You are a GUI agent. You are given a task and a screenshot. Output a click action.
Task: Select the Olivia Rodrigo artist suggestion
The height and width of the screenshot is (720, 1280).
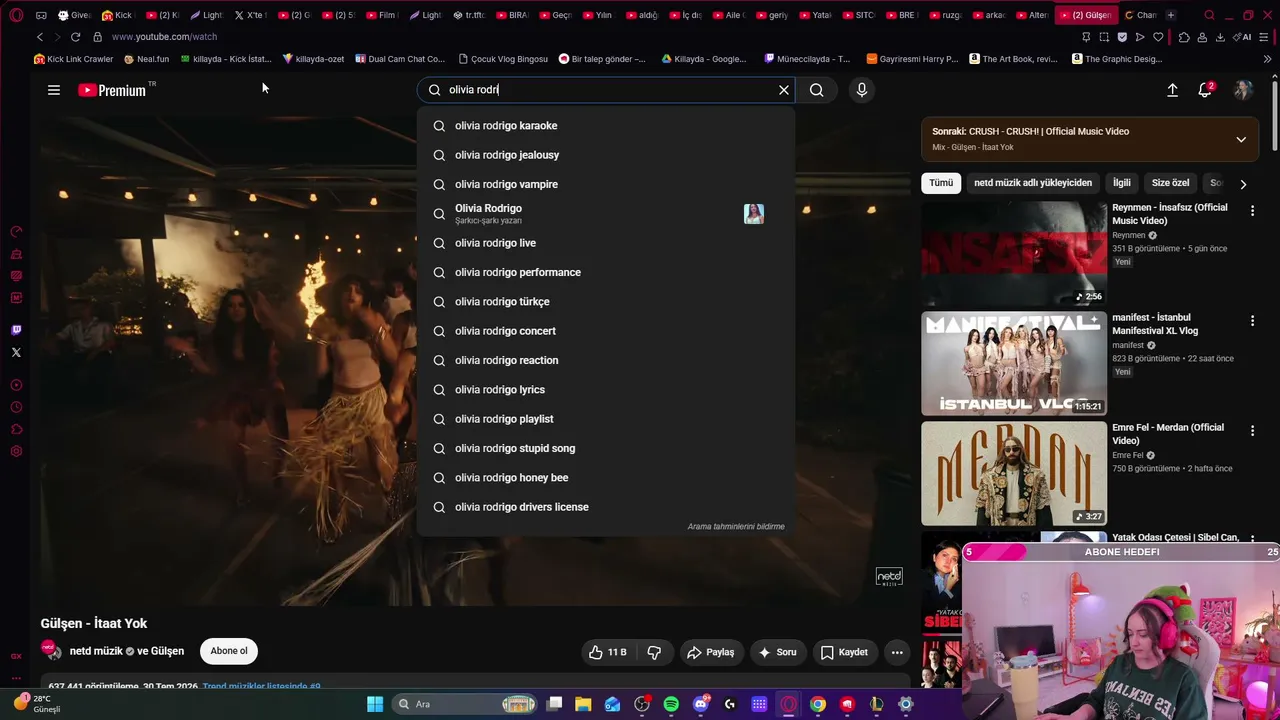[x=606, y=214]
